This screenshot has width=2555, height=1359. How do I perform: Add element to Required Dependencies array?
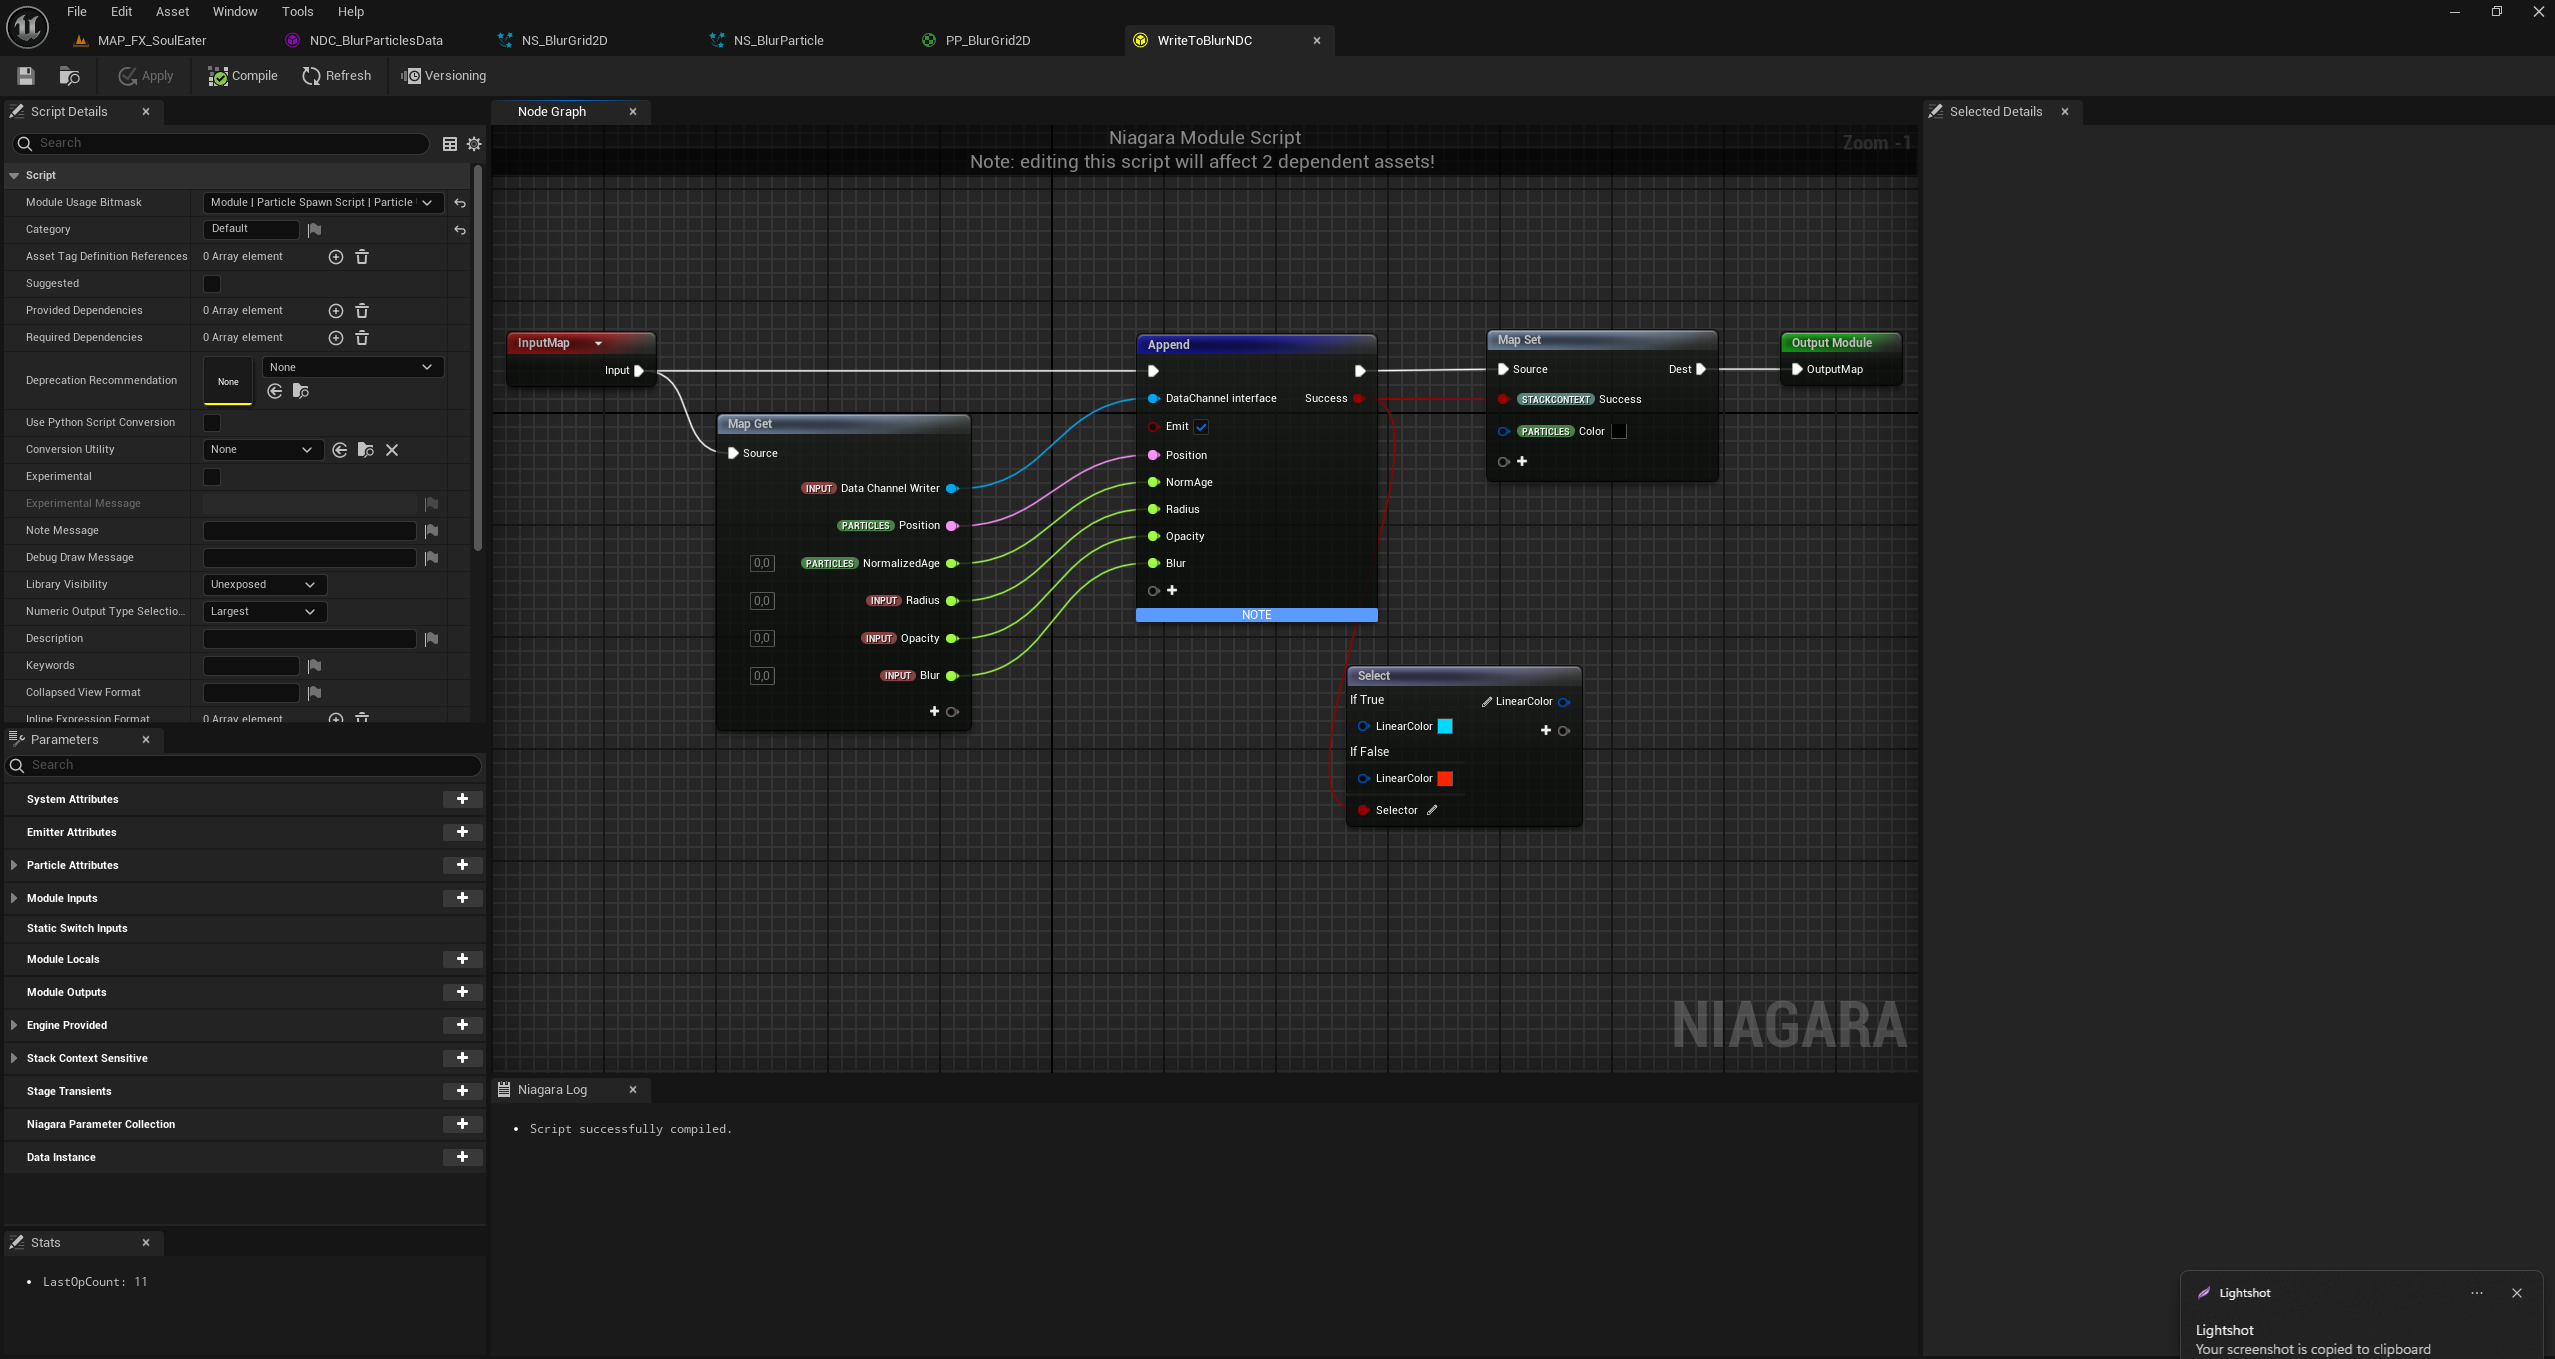pyautogui.click(x=336, y=338)
